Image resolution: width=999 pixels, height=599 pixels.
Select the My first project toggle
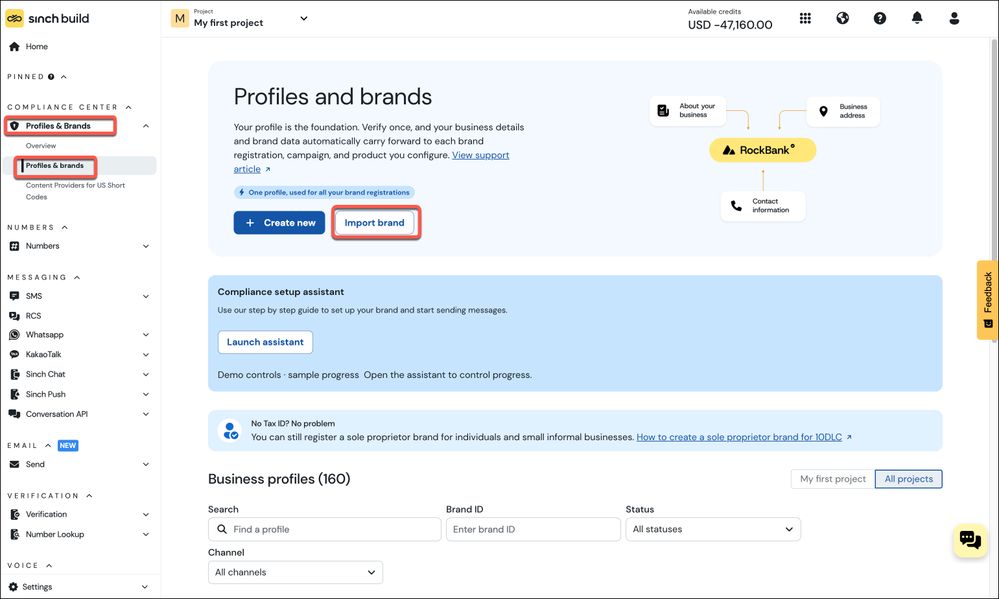click(x=833, y=479)
